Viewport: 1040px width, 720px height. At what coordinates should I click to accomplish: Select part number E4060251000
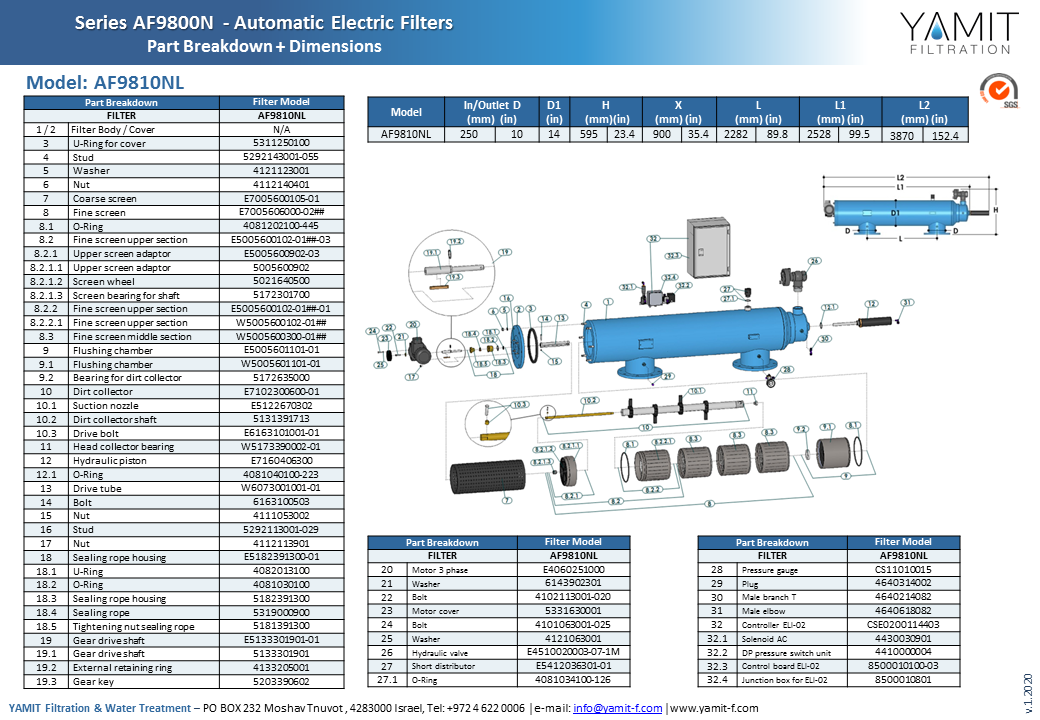[x=573, y=570]
